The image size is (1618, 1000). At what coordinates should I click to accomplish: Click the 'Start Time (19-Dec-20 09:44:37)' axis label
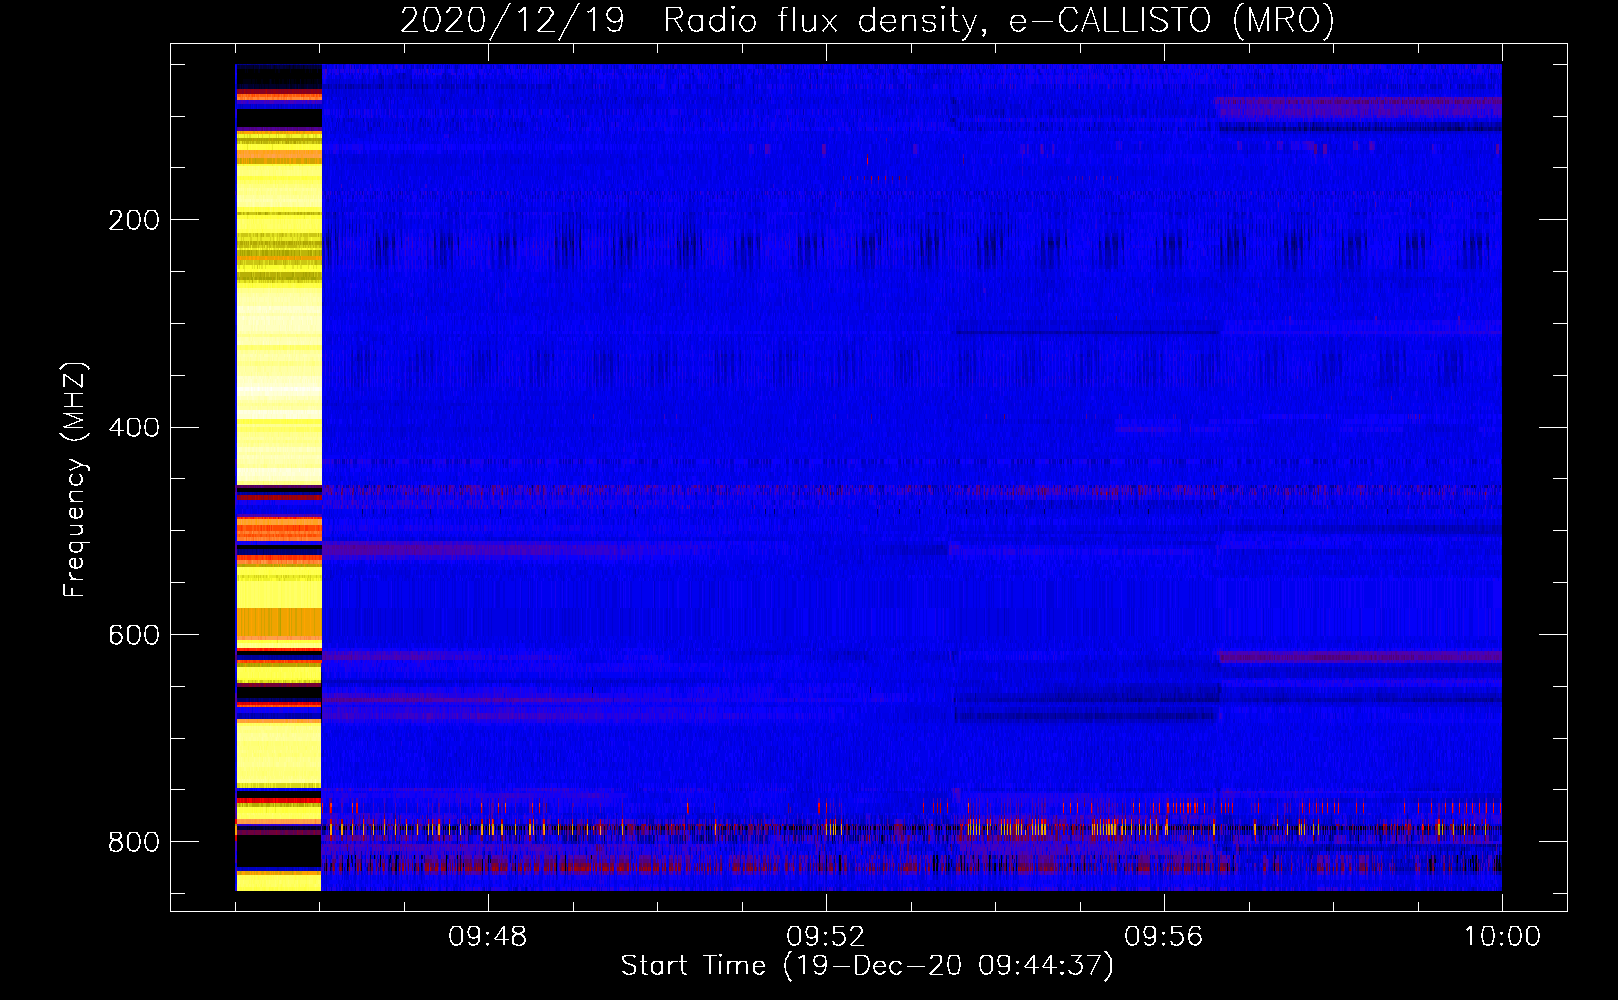coord(867,966)
